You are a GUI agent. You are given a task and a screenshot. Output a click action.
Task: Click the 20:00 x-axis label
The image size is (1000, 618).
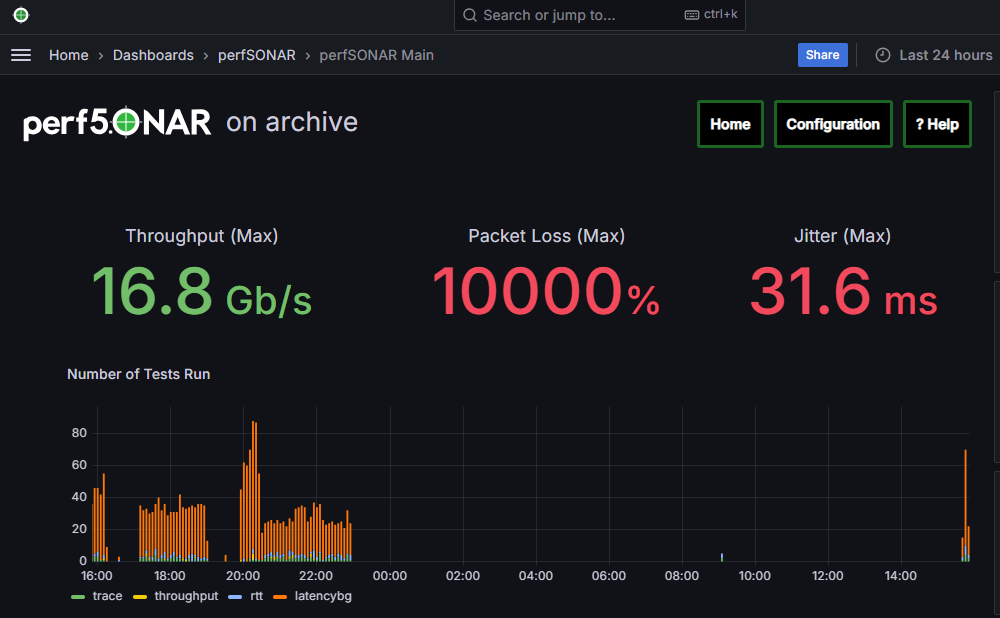243,575
